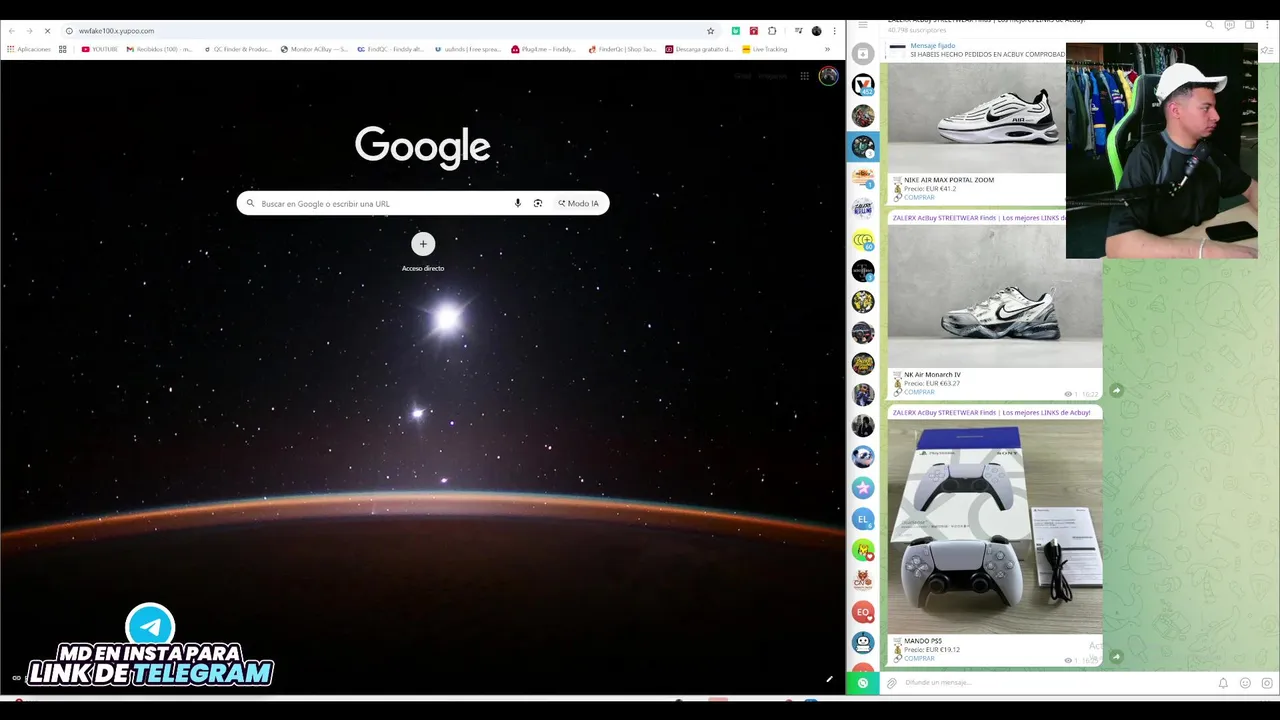Click COMPRAR under NIKE AIR MAX PORTAL ZOOM
1280x720 pixels.
point(919,197)
